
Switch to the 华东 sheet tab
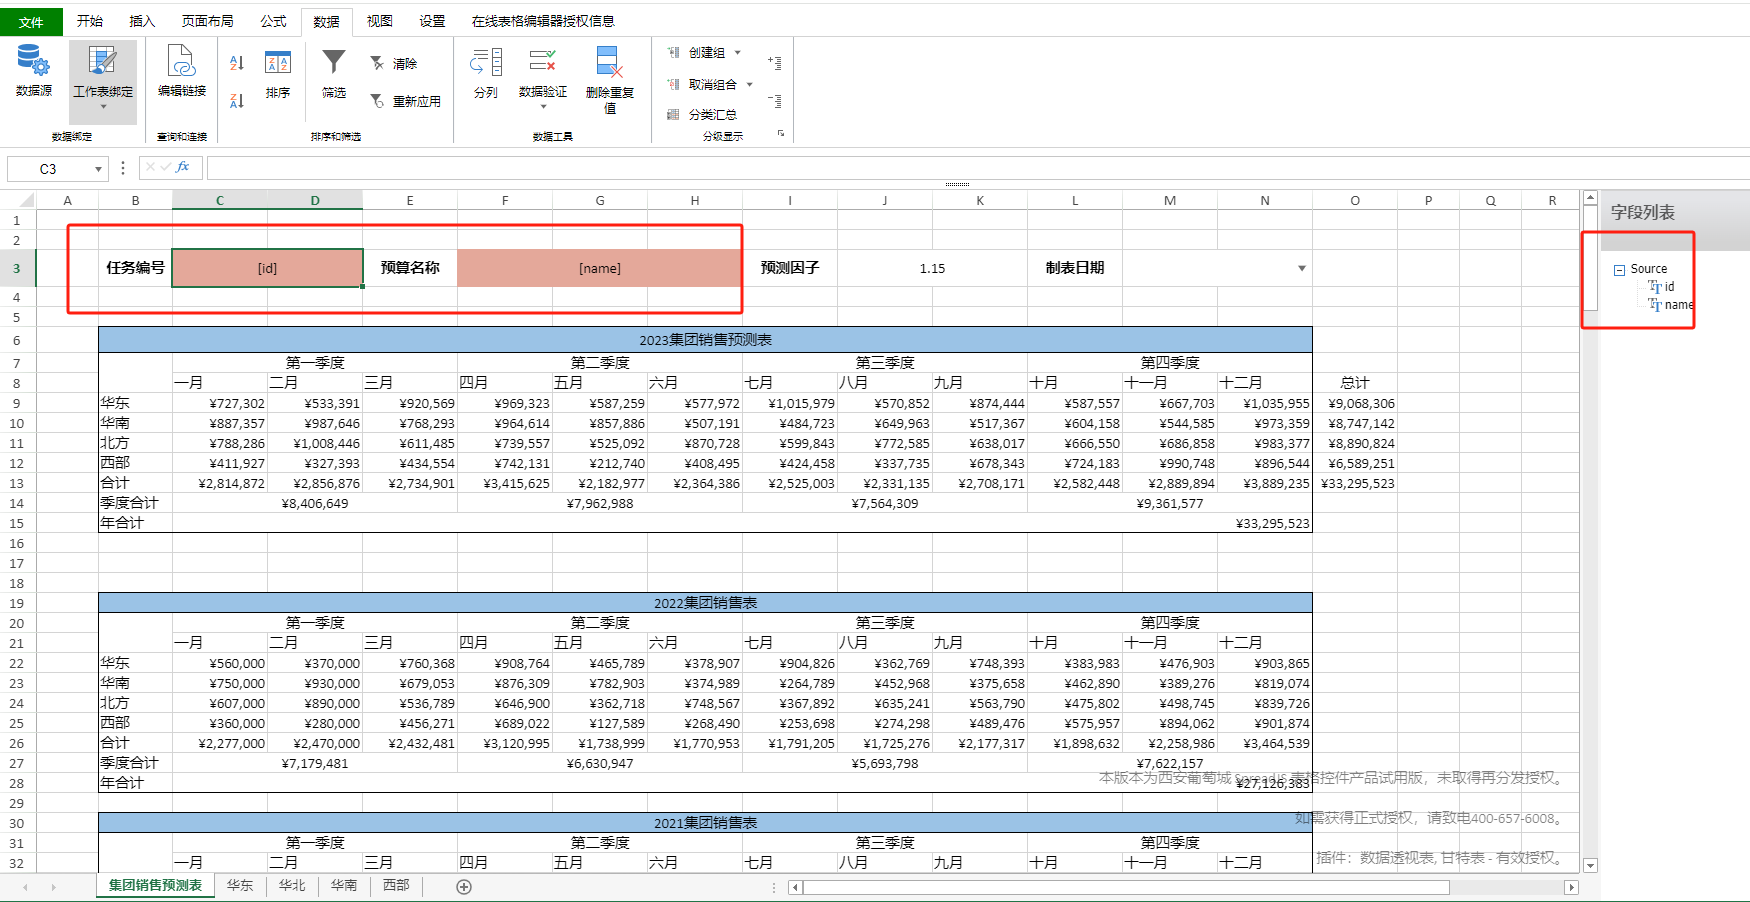pos(240,886)
